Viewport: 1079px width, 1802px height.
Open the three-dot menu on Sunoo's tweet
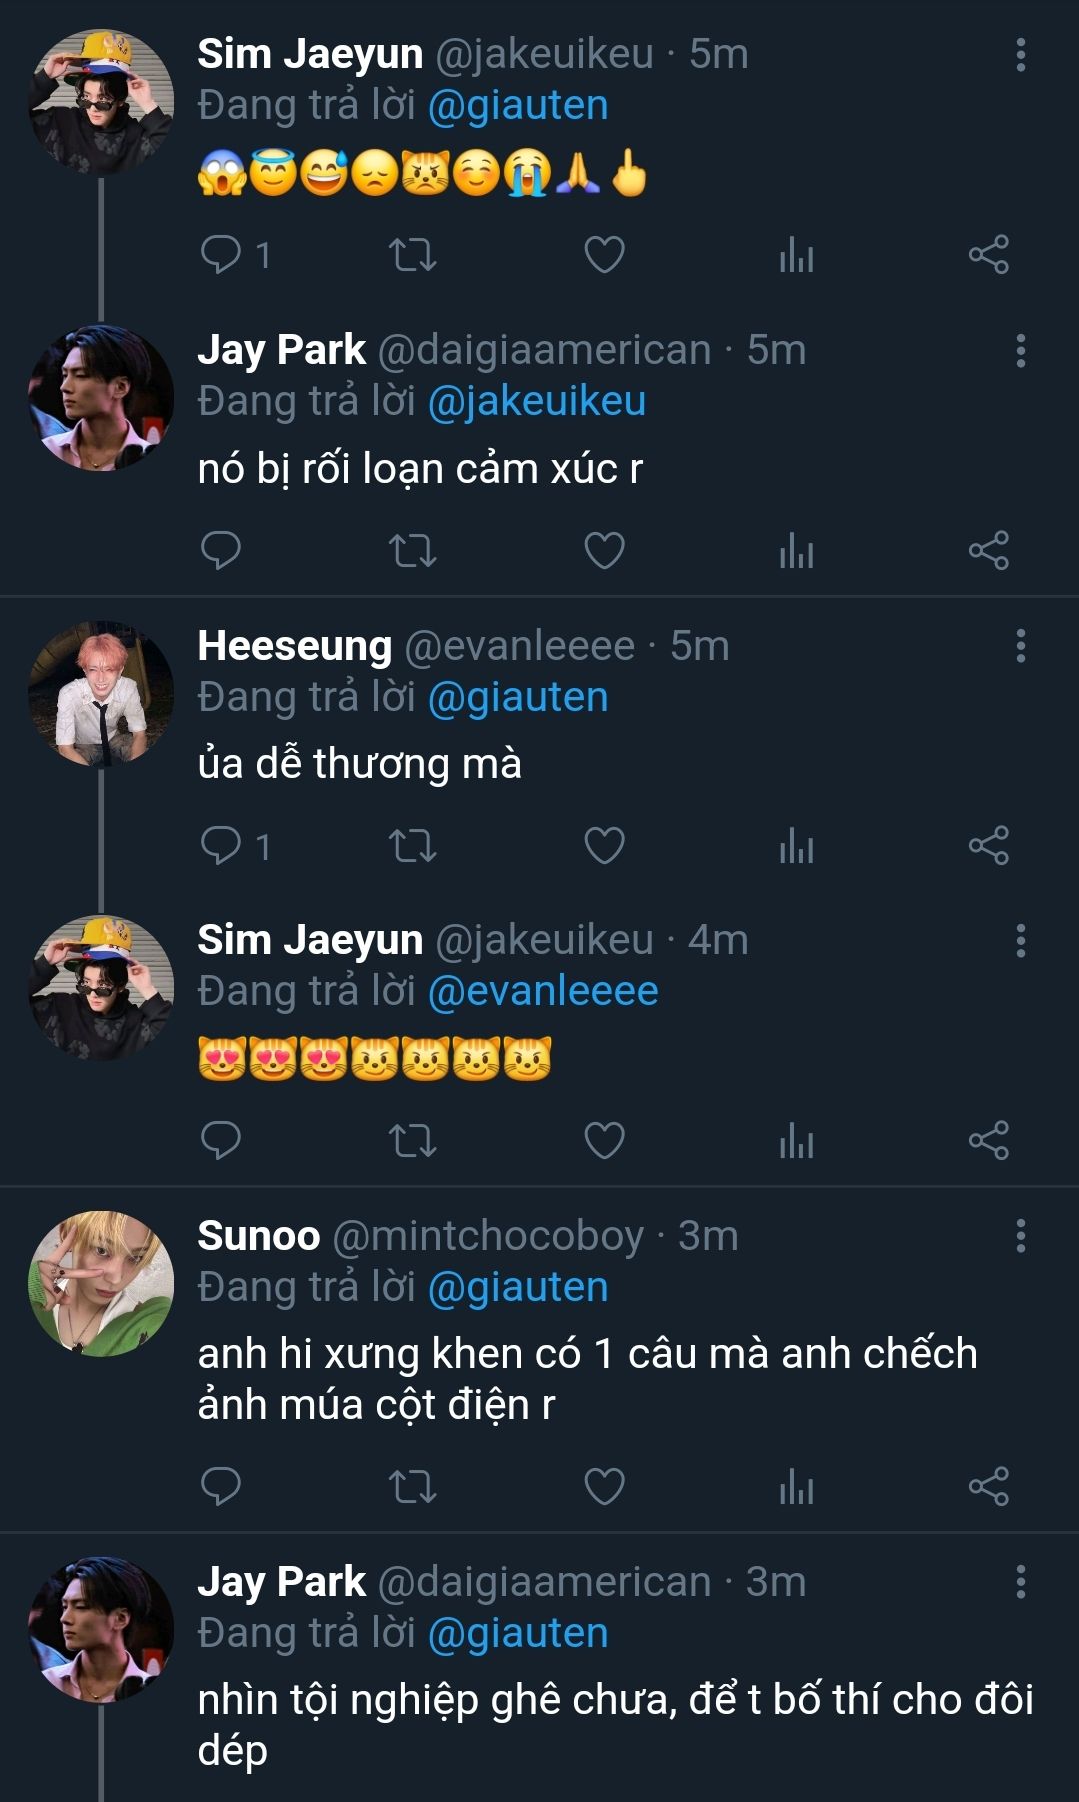click(1020, 1236)
